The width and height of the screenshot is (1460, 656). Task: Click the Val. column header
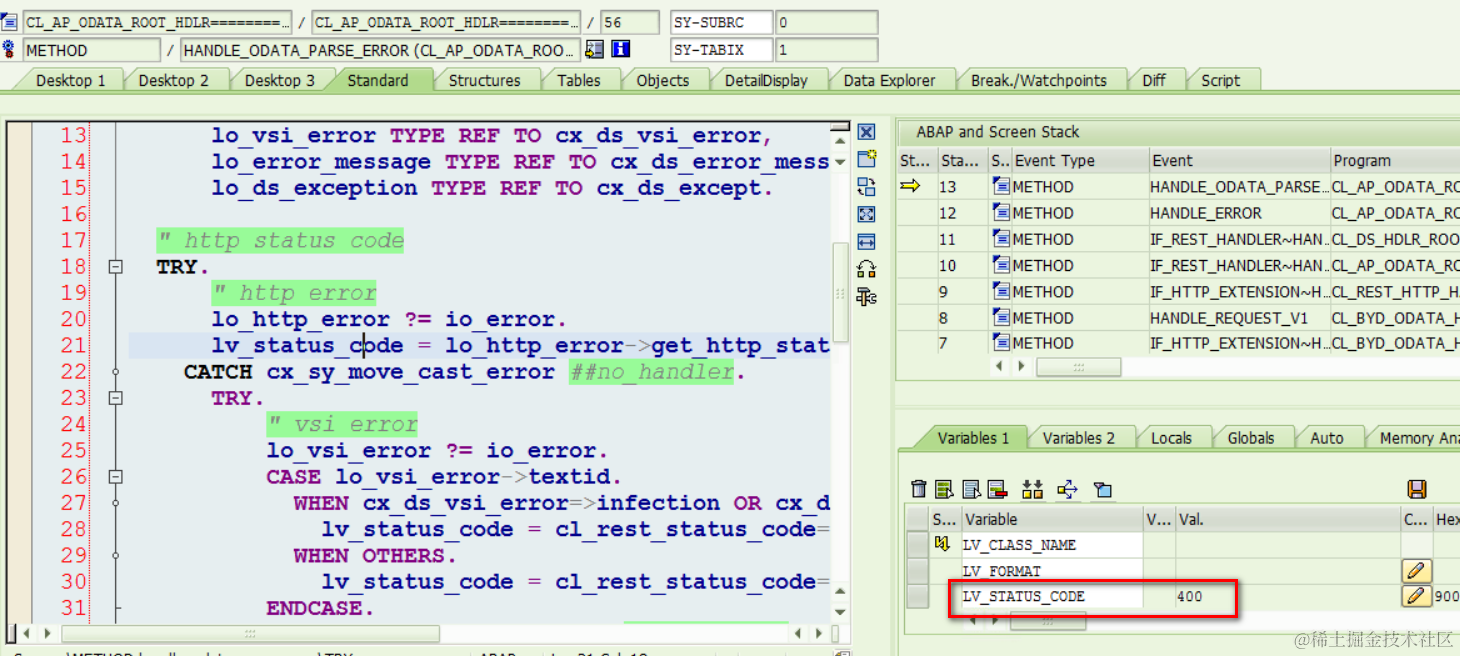tap(1287, 519)
